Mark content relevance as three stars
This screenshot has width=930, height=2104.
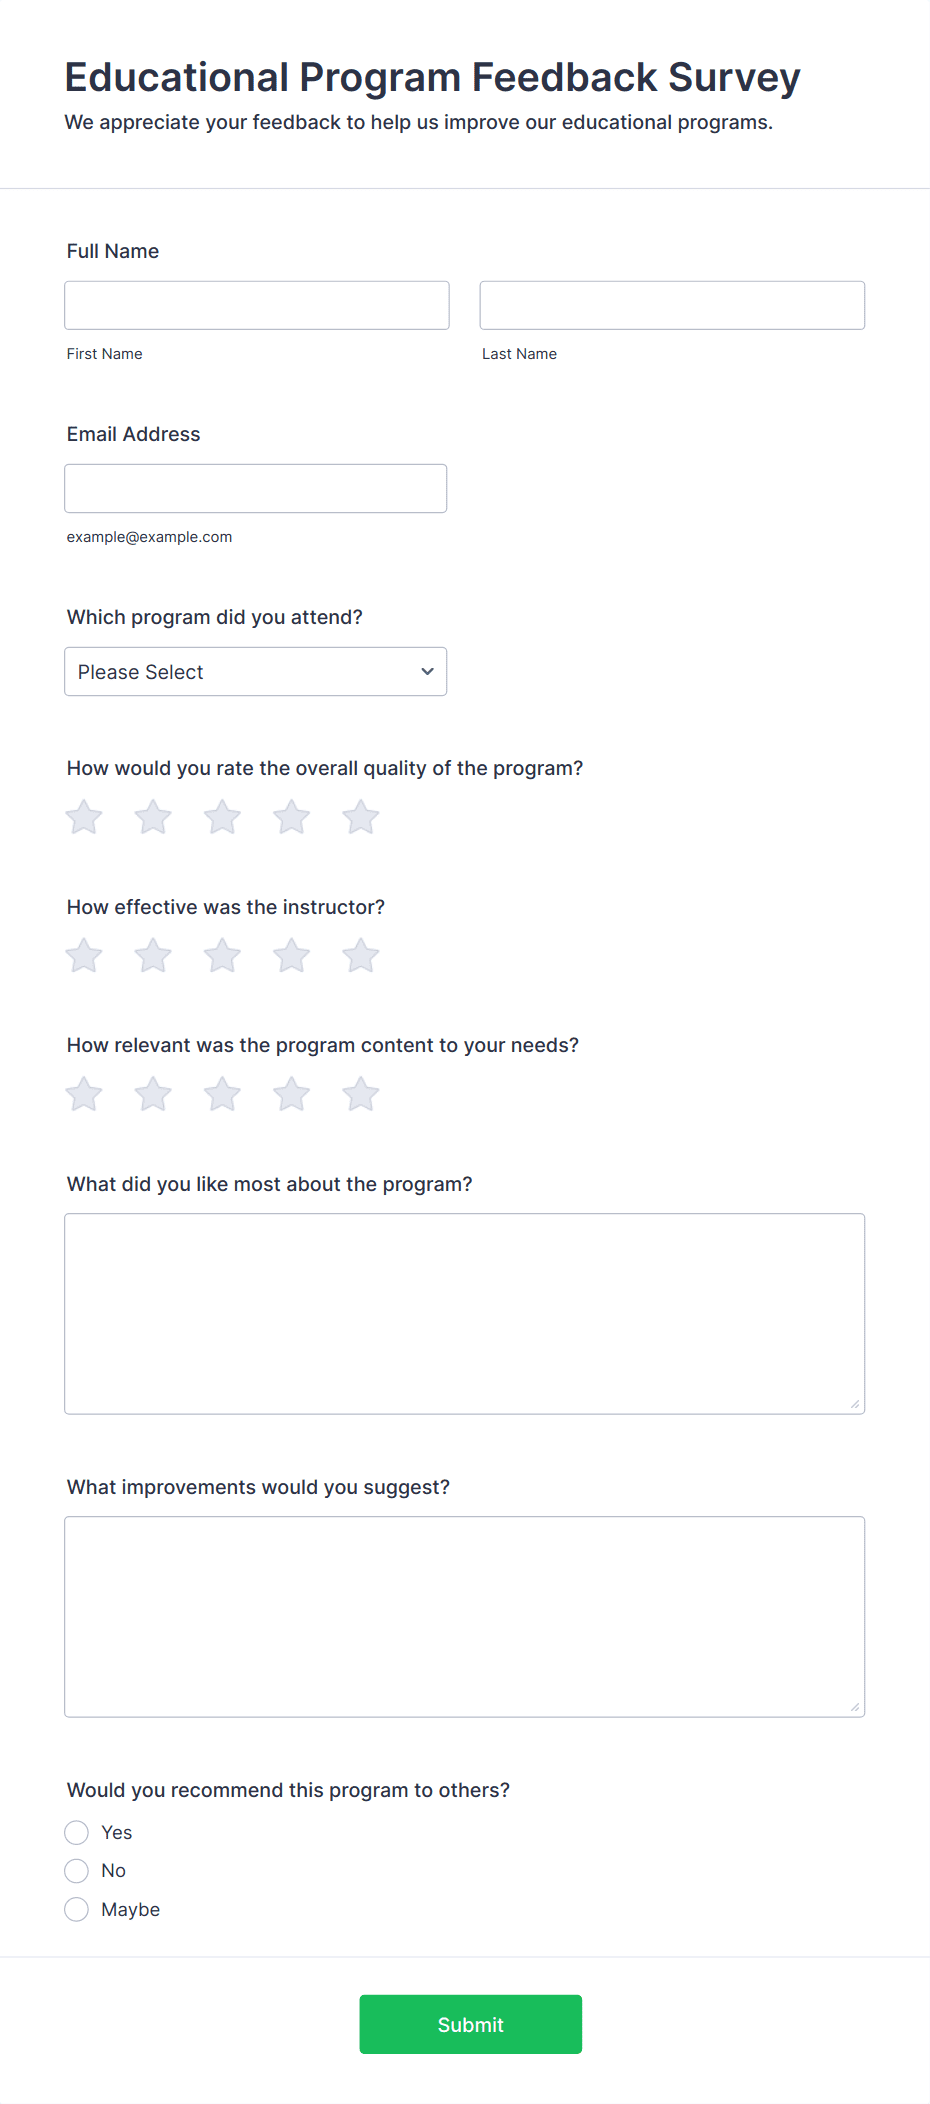click(x=222, y=1094)
